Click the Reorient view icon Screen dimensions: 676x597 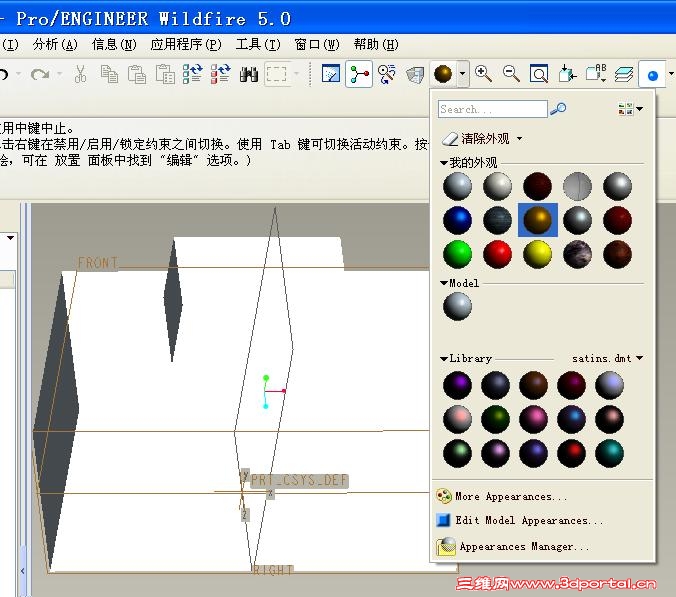(567, 74)
